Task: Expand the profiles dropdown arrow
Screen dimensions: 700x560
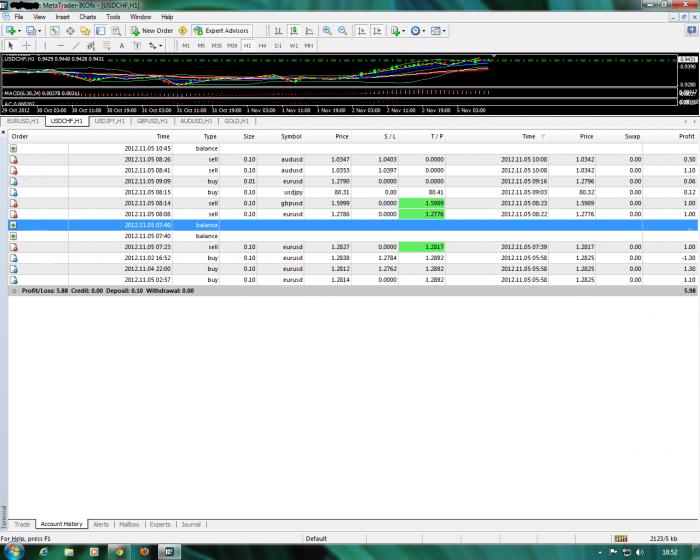Action: (39, 31)
